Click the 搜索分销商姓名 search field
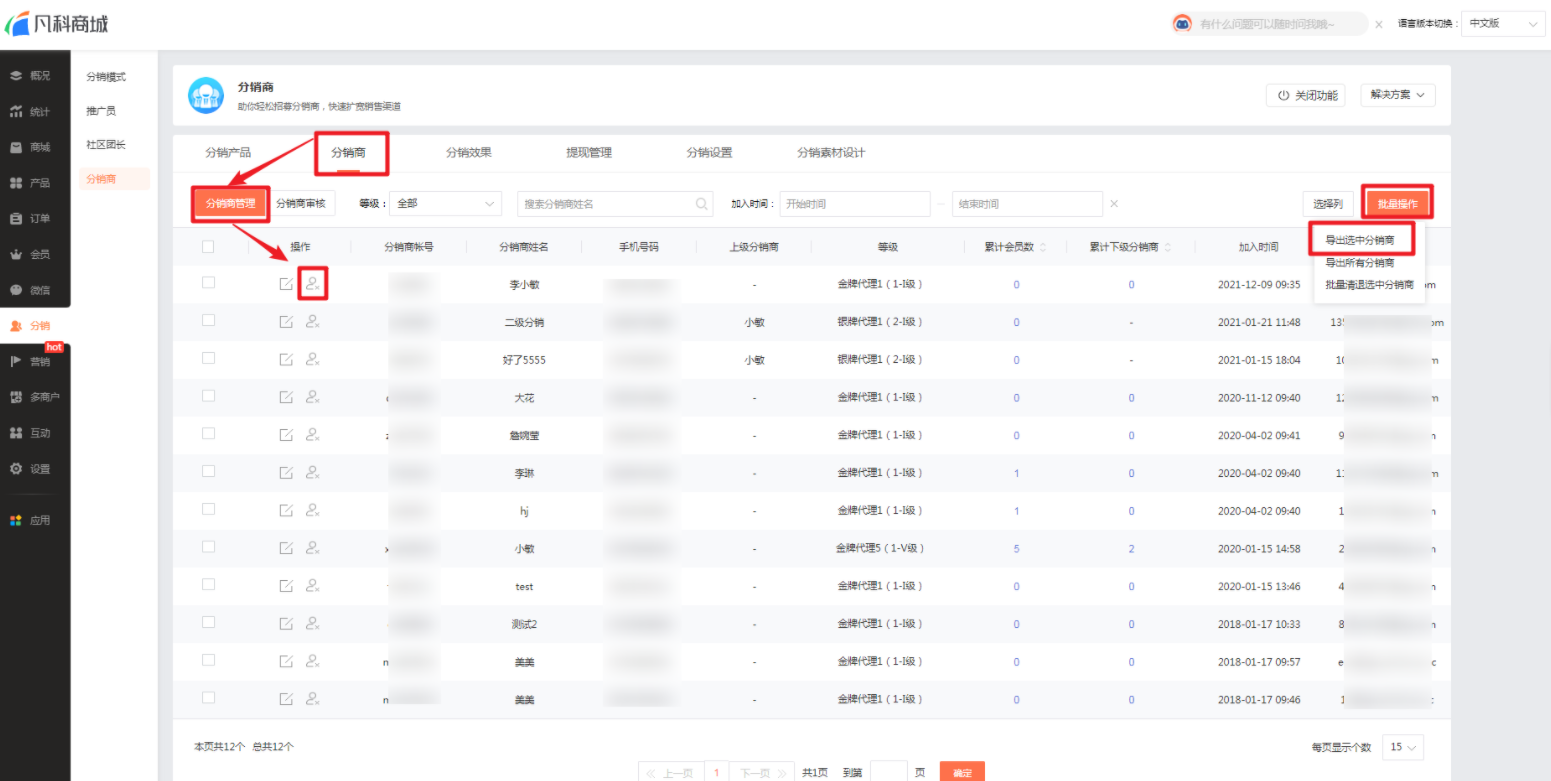Screen dimensions: 1551x781 click(x=615, y=204)
